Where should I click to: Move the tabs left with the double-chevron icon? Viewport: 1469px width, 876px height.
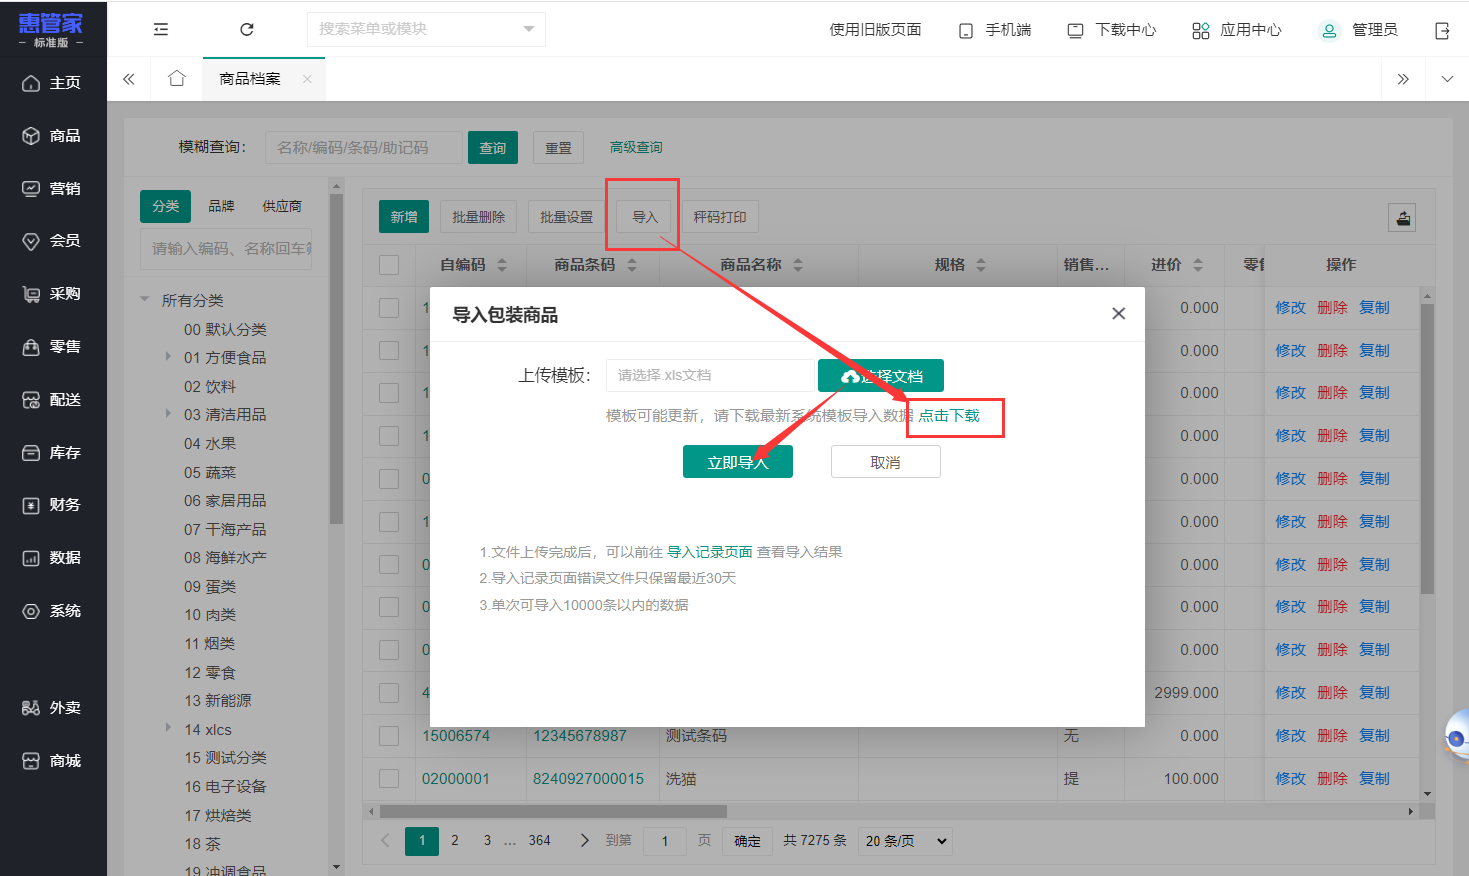click(x=129, y=79)
